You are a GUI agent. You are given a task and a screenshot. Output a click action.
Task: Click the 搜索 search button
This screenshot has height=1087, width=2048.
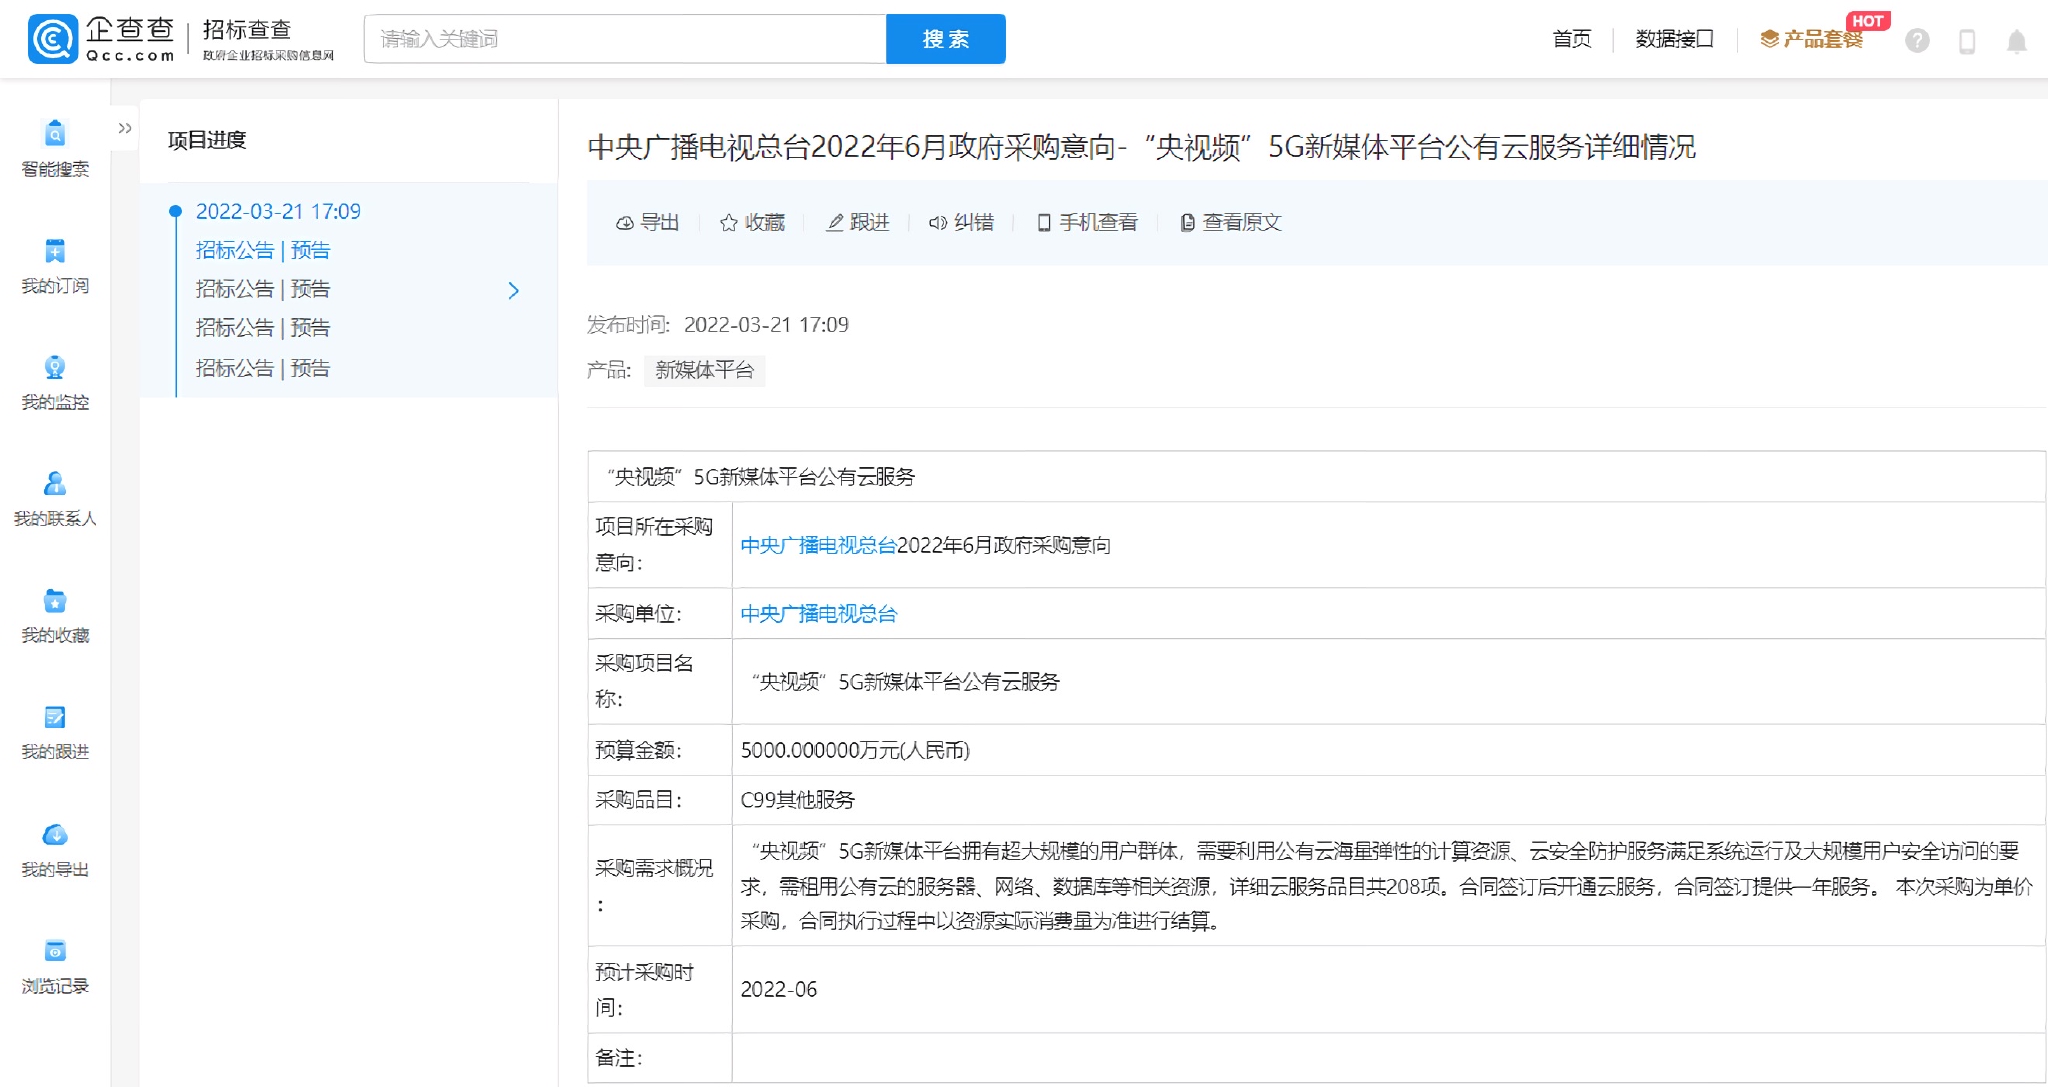click(x=946, y=39)
